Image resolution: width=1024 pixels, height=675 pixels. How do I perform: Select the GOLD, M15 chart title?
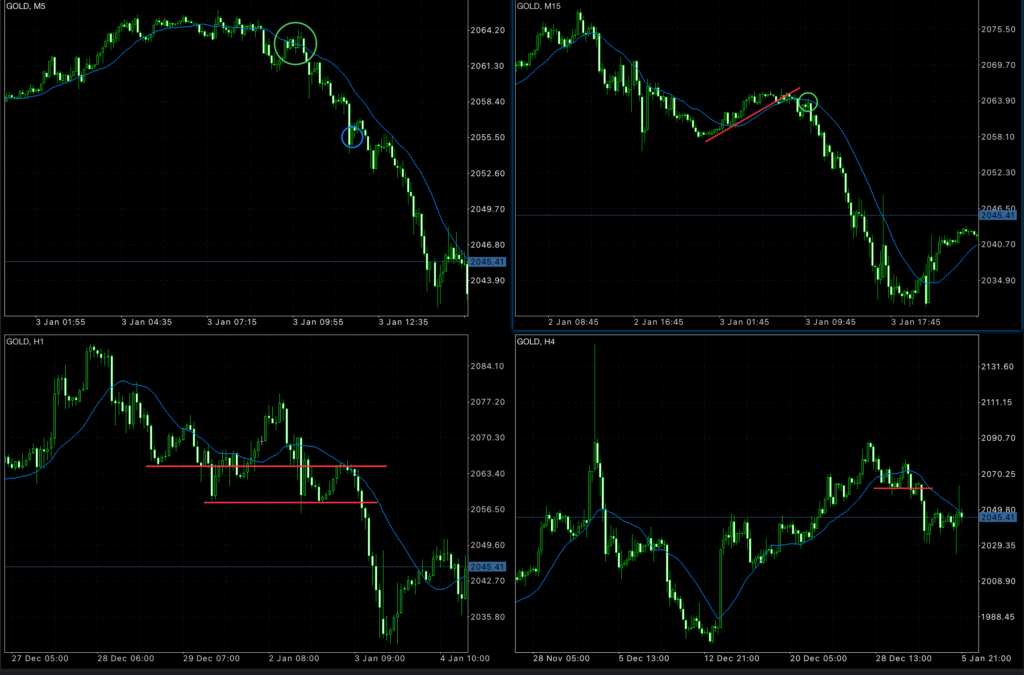pyautogui.click(x=539, y=7)
